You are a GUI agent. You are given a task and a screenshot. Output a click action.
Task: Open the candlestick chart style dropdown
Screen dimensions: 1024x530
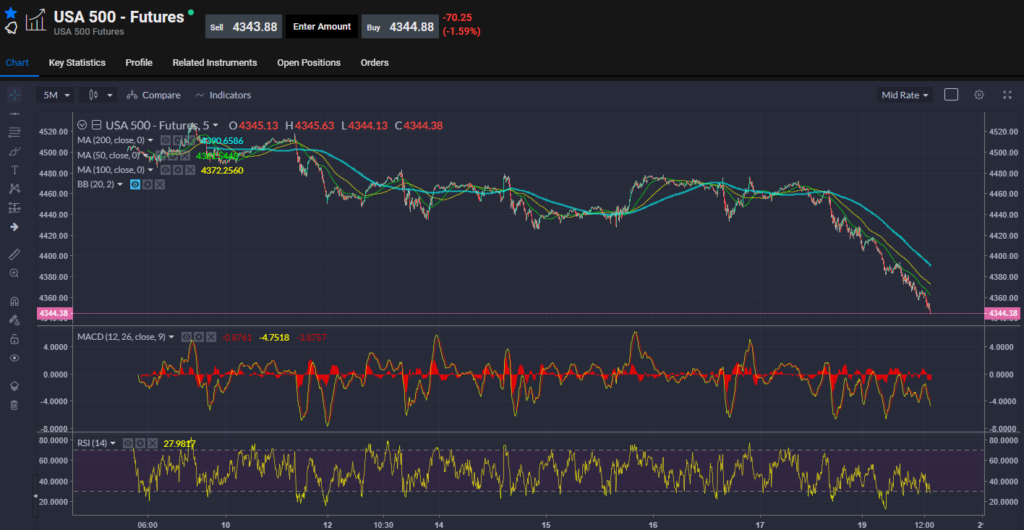click(x=99, y=95)
